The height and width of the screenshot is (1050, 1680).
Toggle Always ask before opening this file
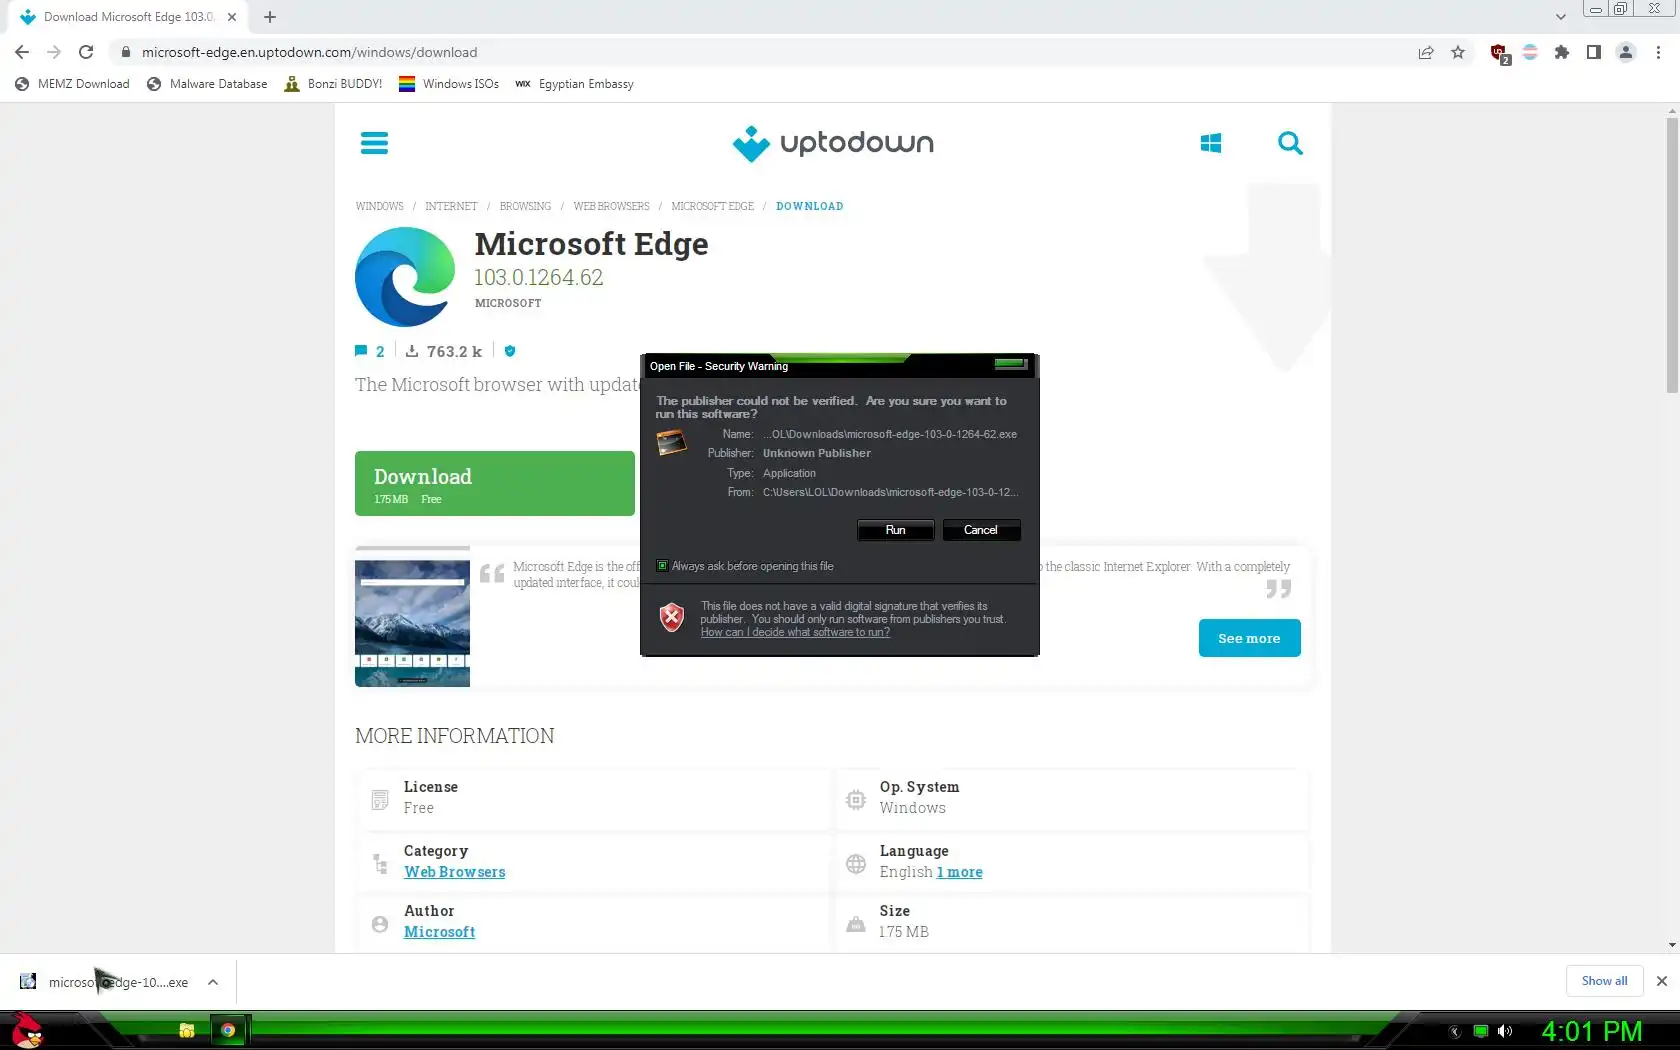coord(662,566)
